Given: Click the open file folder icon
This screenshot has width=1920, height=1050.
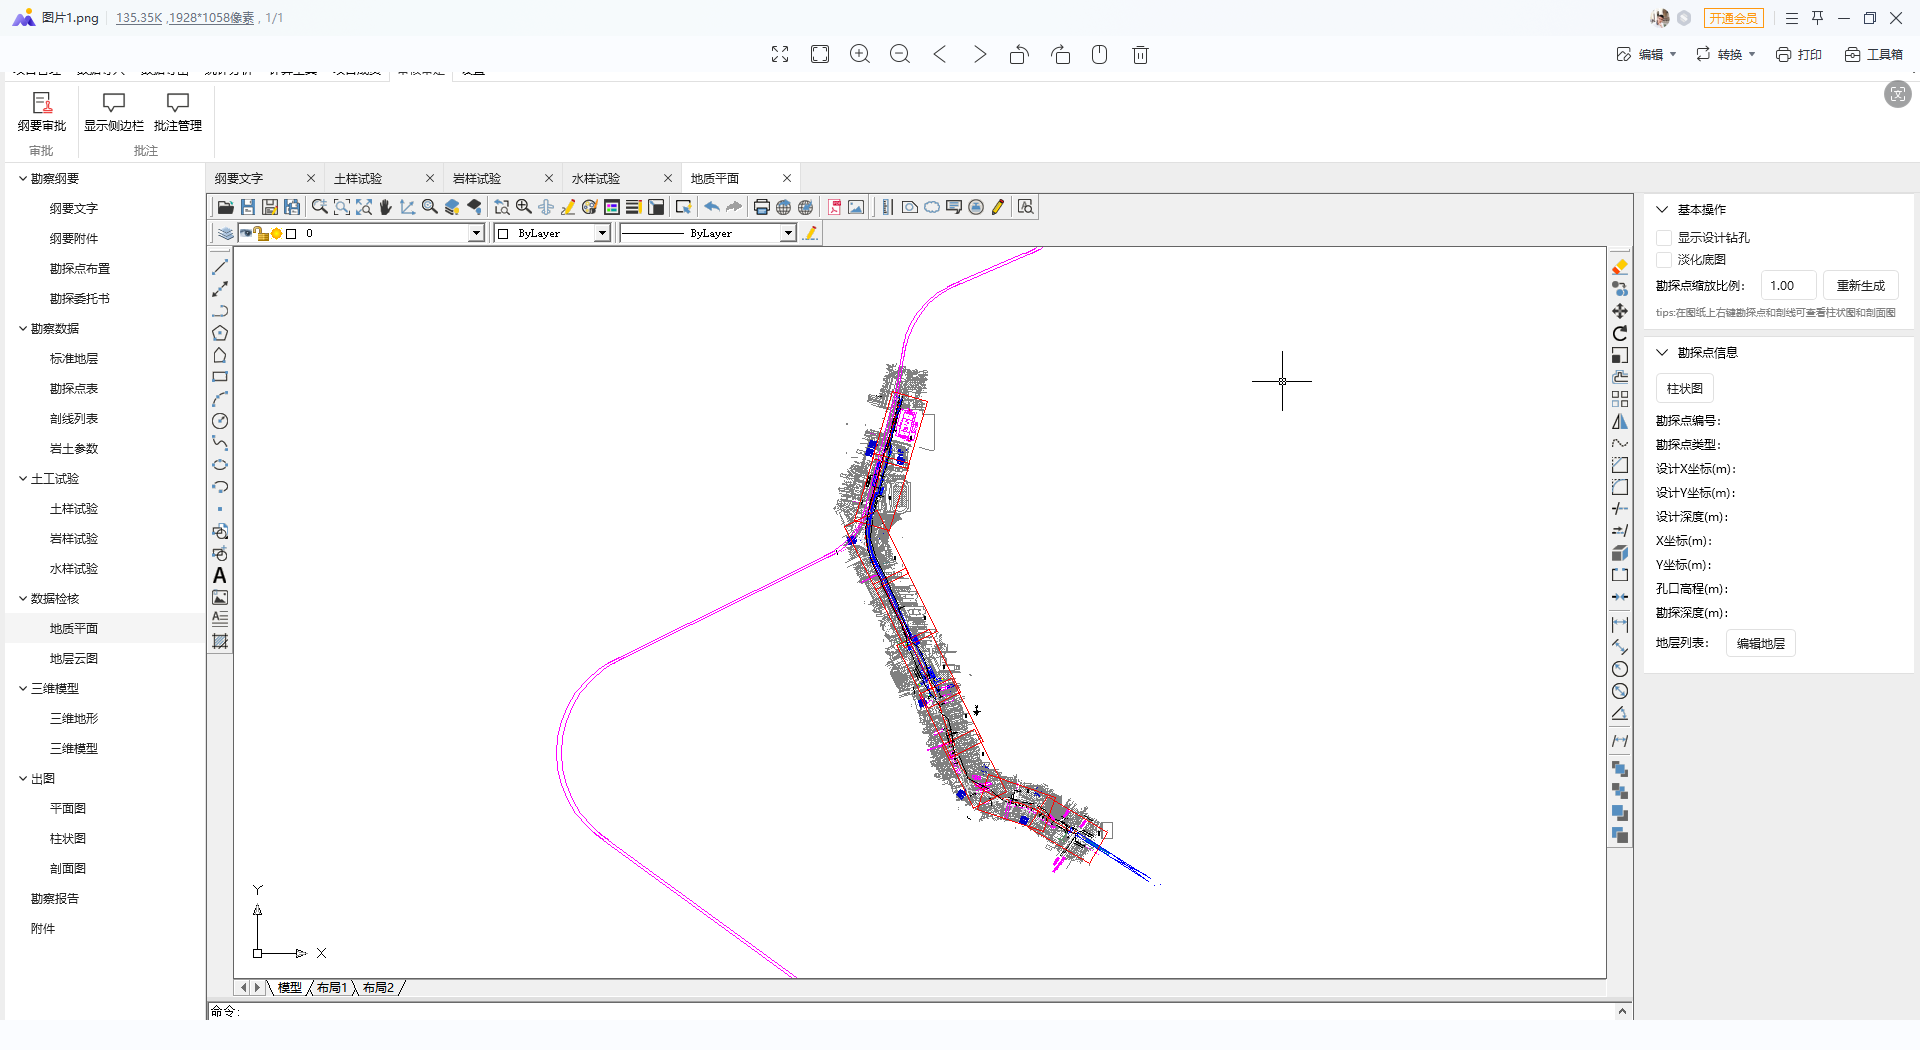Looking at the screenshot, I should (225, 207).
